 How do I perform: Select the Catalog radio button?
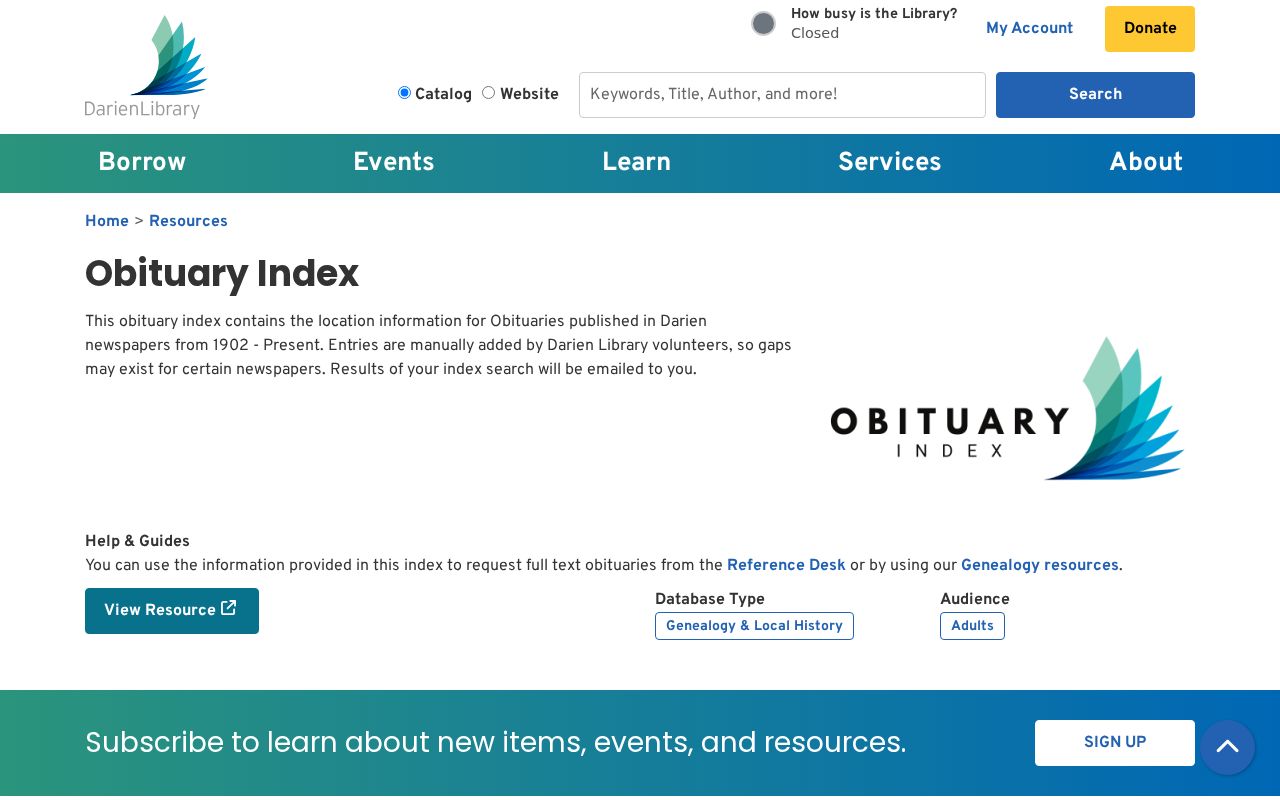[404, 93]
